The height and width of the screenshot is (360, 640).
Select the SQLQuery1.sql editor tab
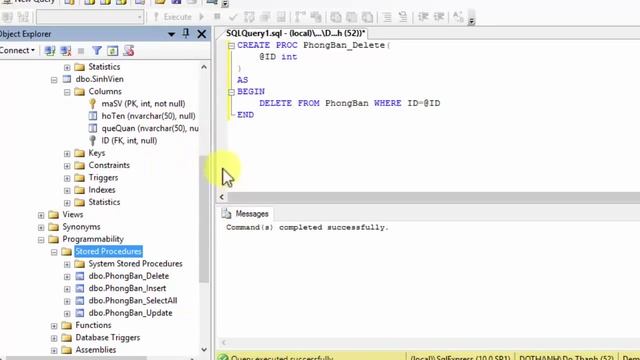(296, 33)
